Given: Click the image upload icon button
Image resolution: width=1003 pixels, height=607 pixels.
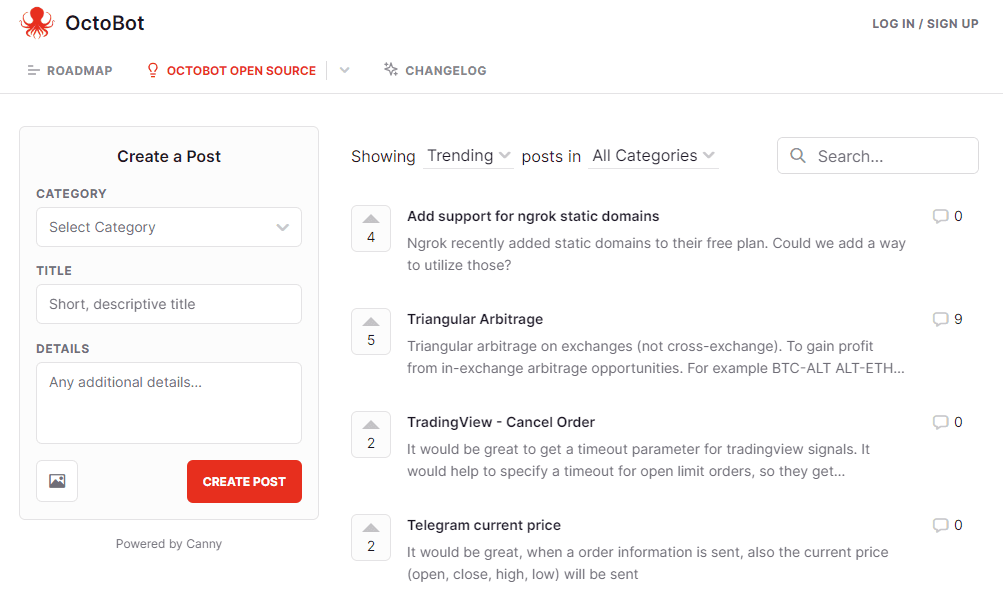Looking at the screenshot, I should click(x=57, y=481).
